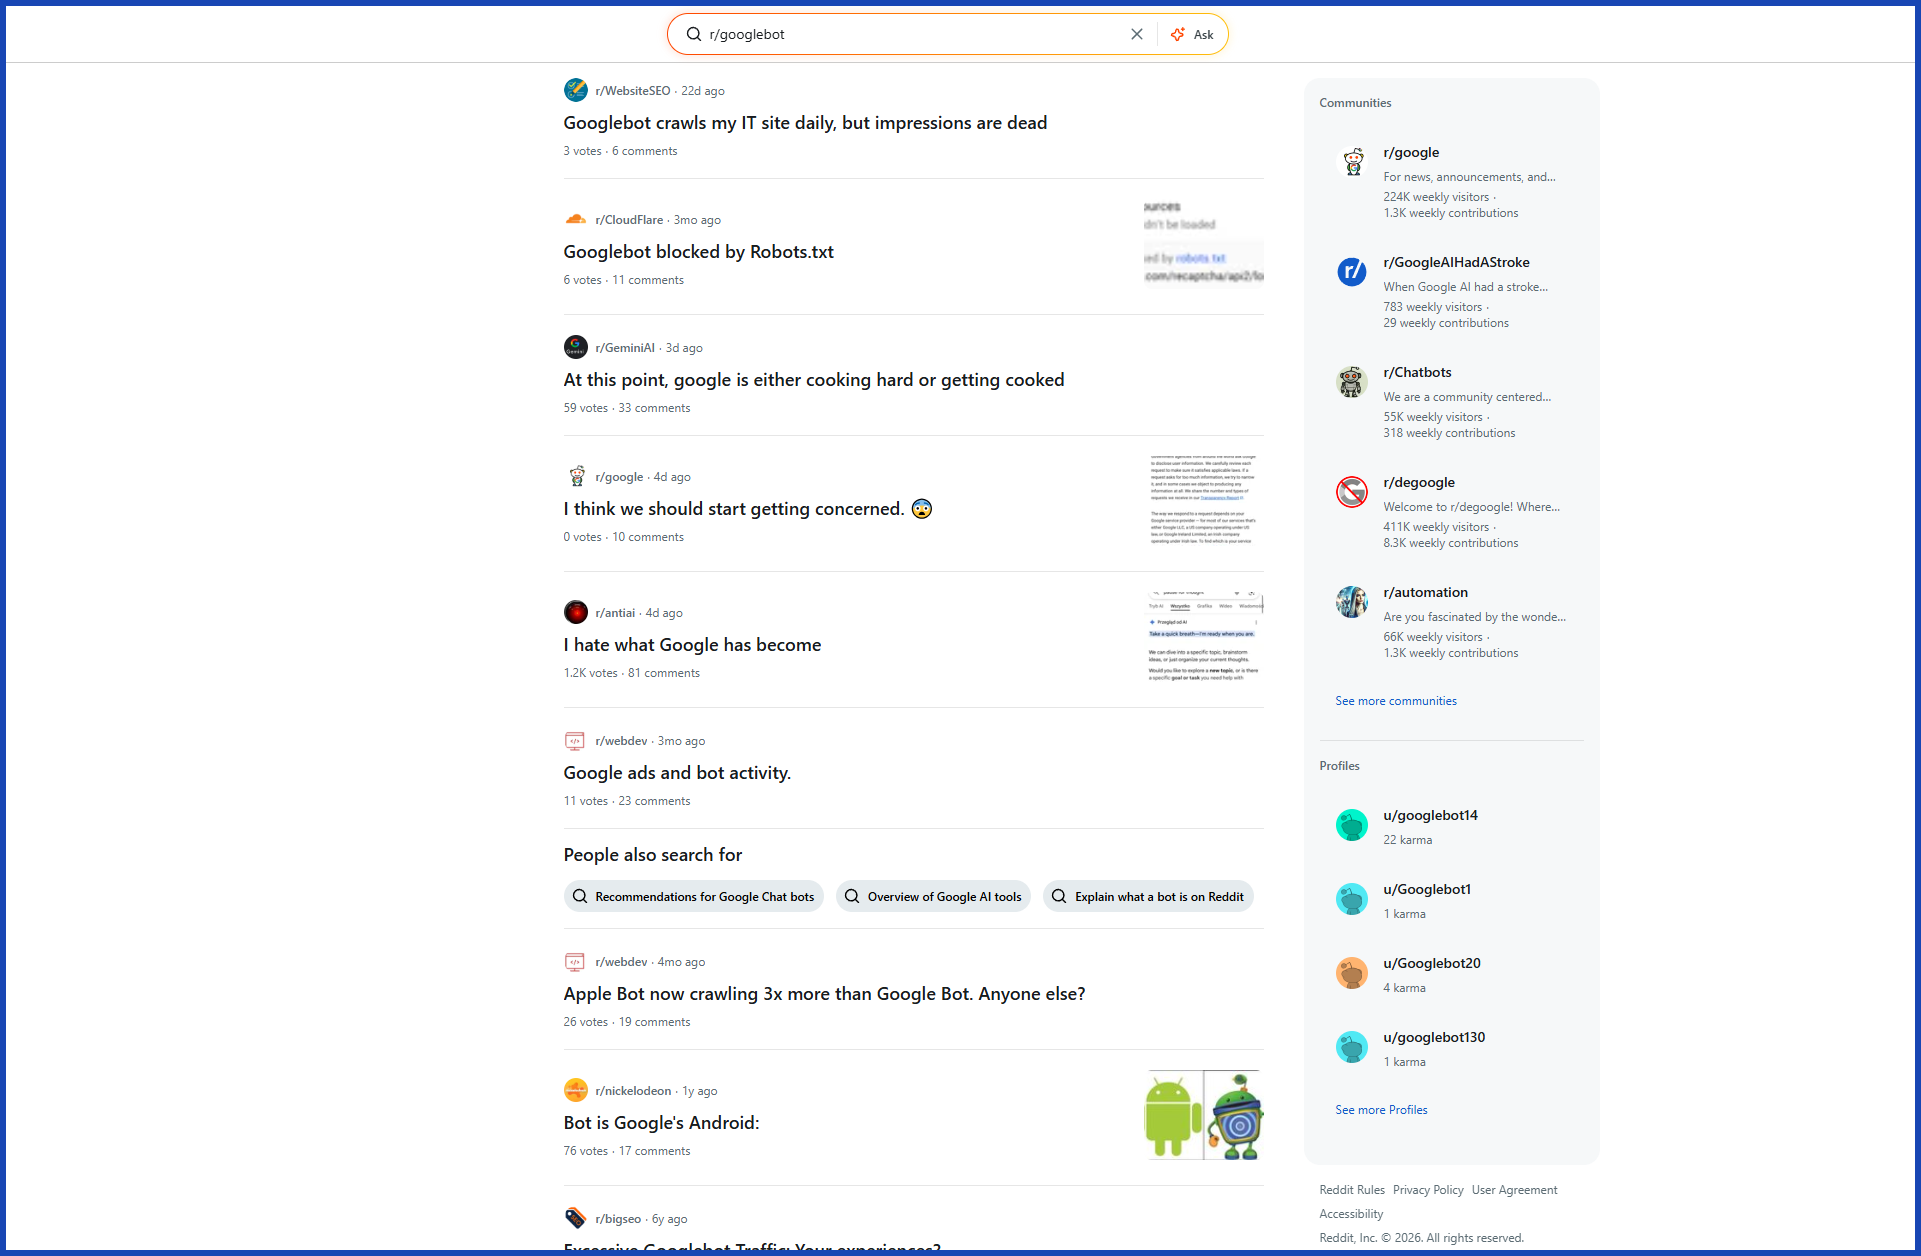The image size is (1921, 1256).
Task: Click the search magnifier icon in search bar
Action: [x=693, y=34]
